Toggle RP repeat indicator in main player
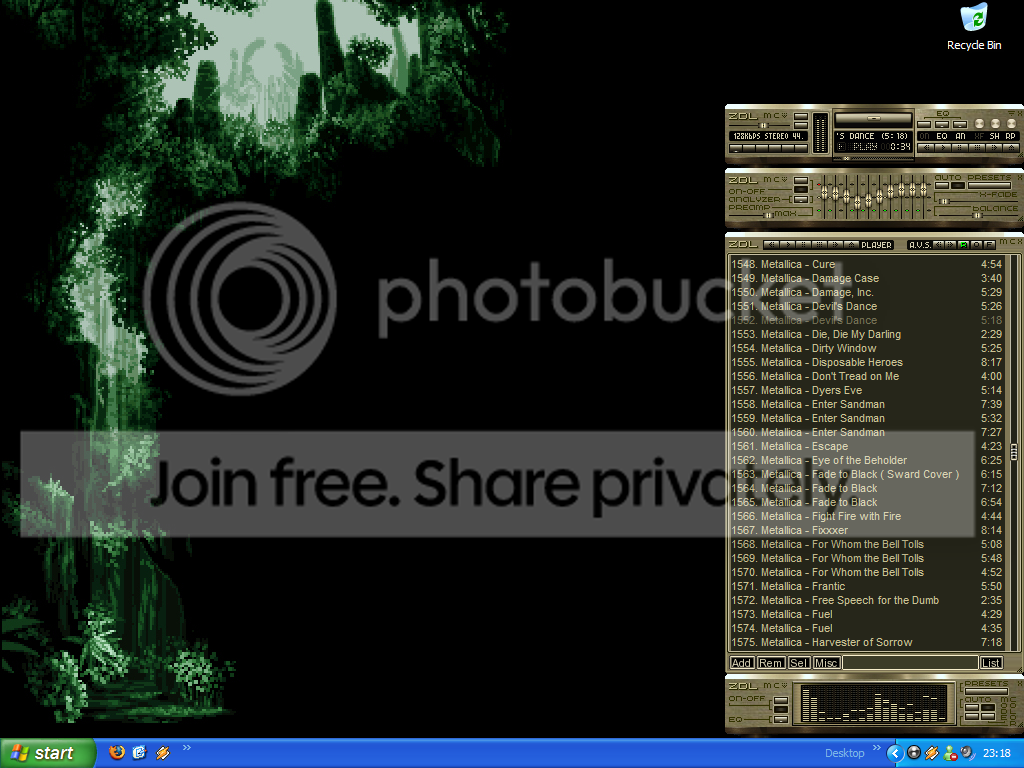 coord(1010,136)
